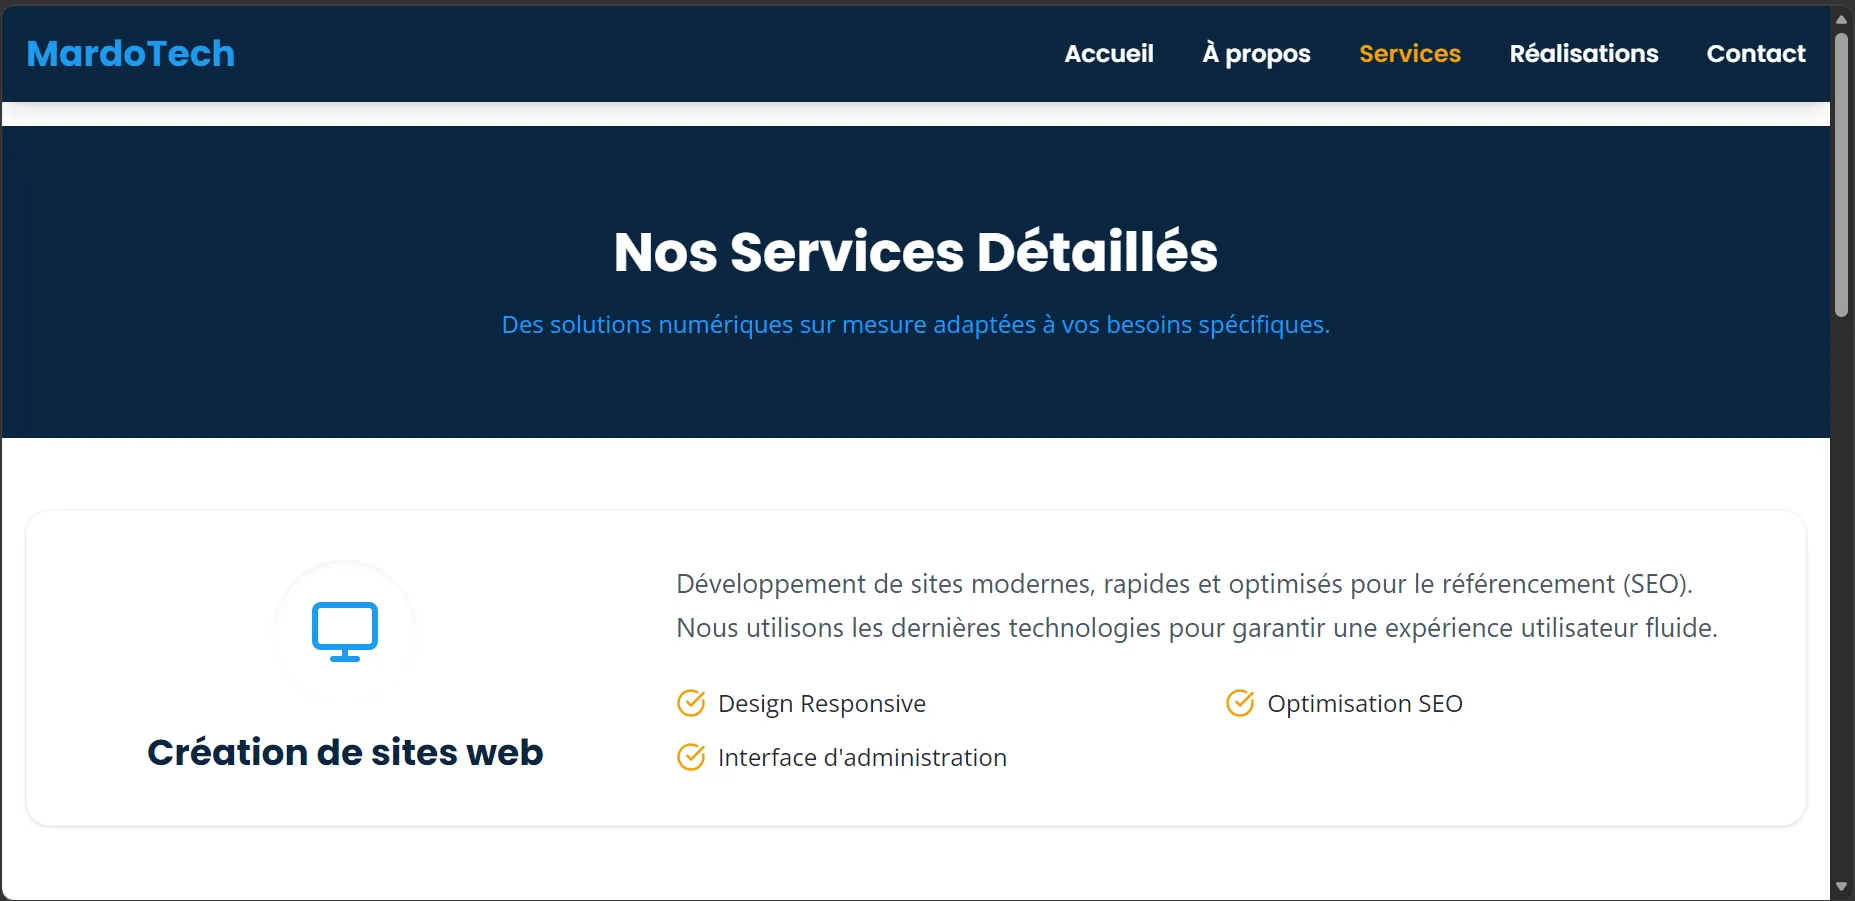Click the checkmark icon beside Interface d'administration
The image size is (1855, 901).
pos(691,757)
